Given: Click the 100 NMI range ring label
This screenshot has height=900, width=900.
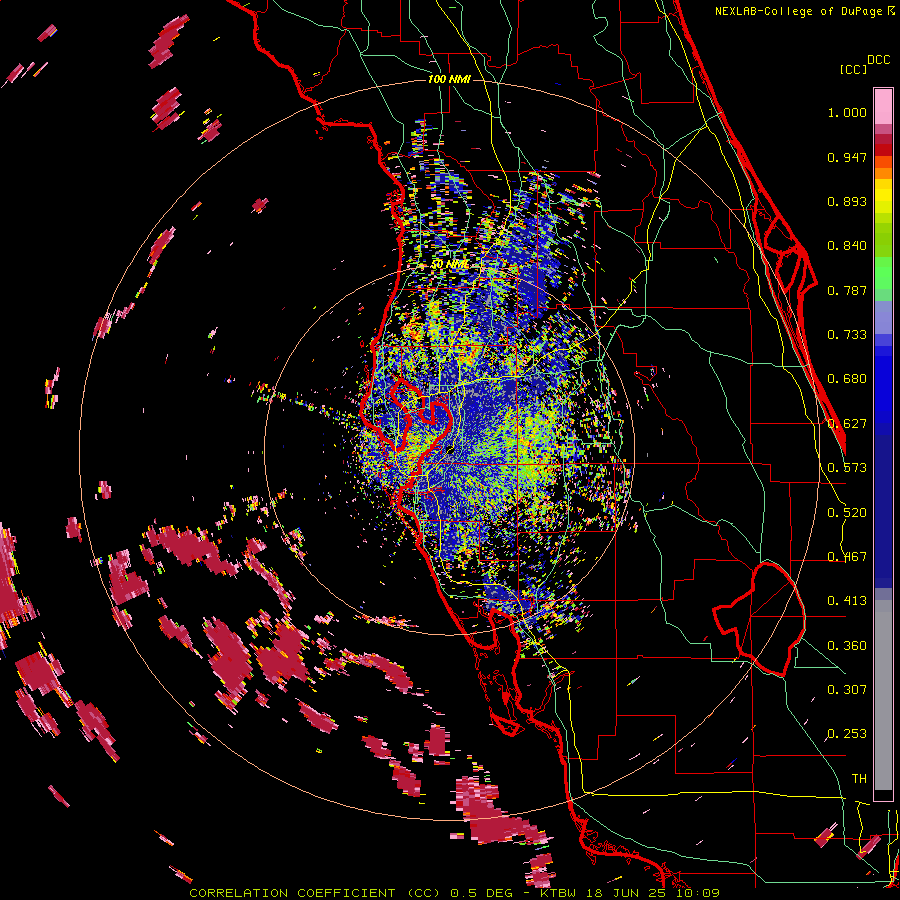Looking at the screenshot, I should (449, 79).
